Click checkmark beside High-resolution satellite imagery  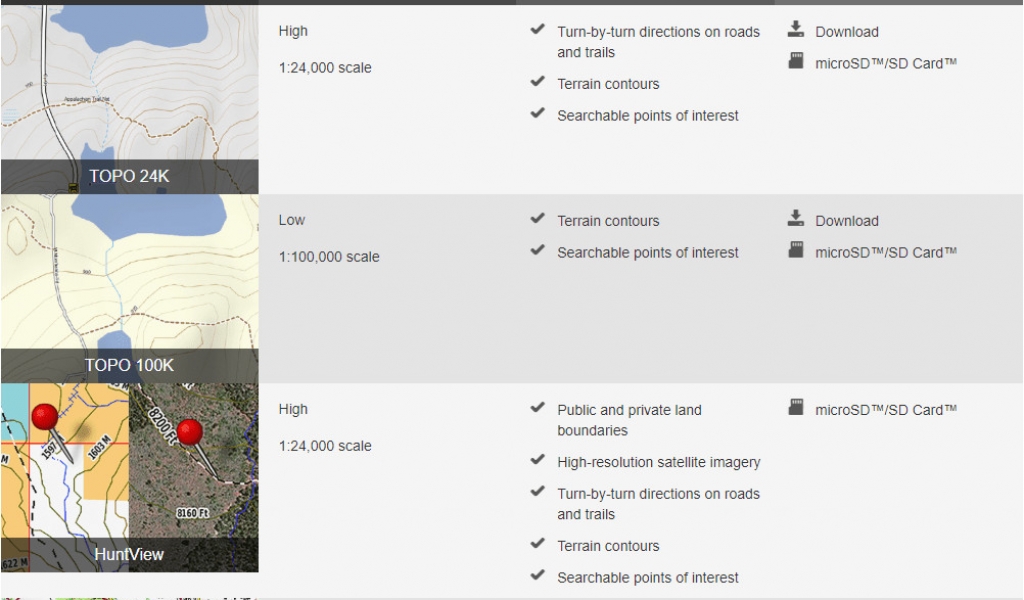click(x=537, y=460)
